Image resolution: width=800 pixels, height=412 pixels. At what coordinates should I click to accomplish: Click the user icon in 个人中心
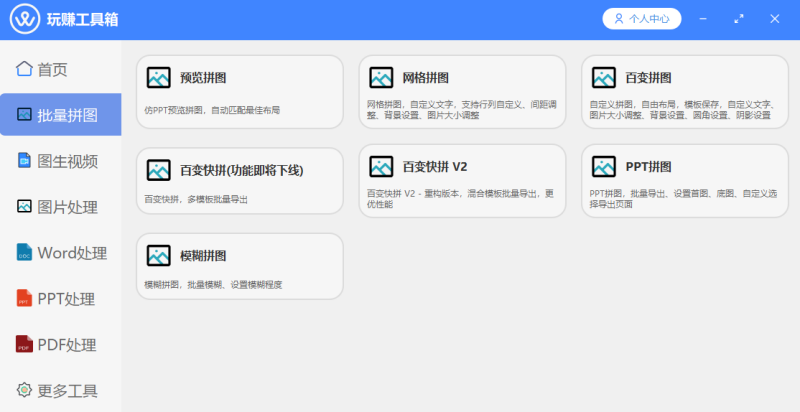(x=619, y=19)
